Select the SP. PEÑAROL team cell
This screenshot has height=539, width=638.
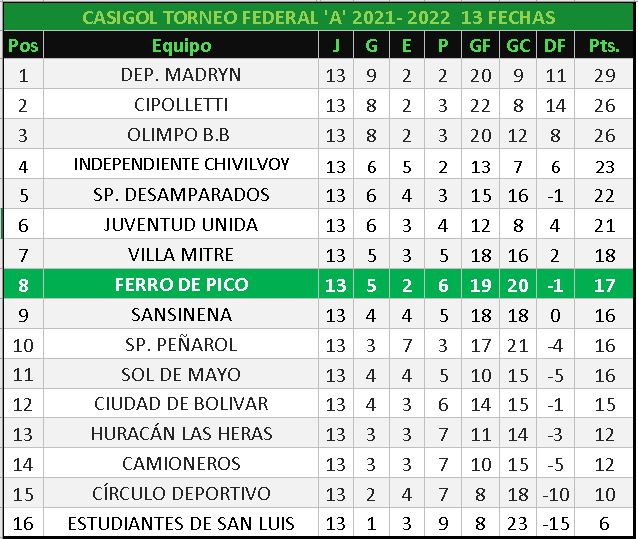pos(181,345)
